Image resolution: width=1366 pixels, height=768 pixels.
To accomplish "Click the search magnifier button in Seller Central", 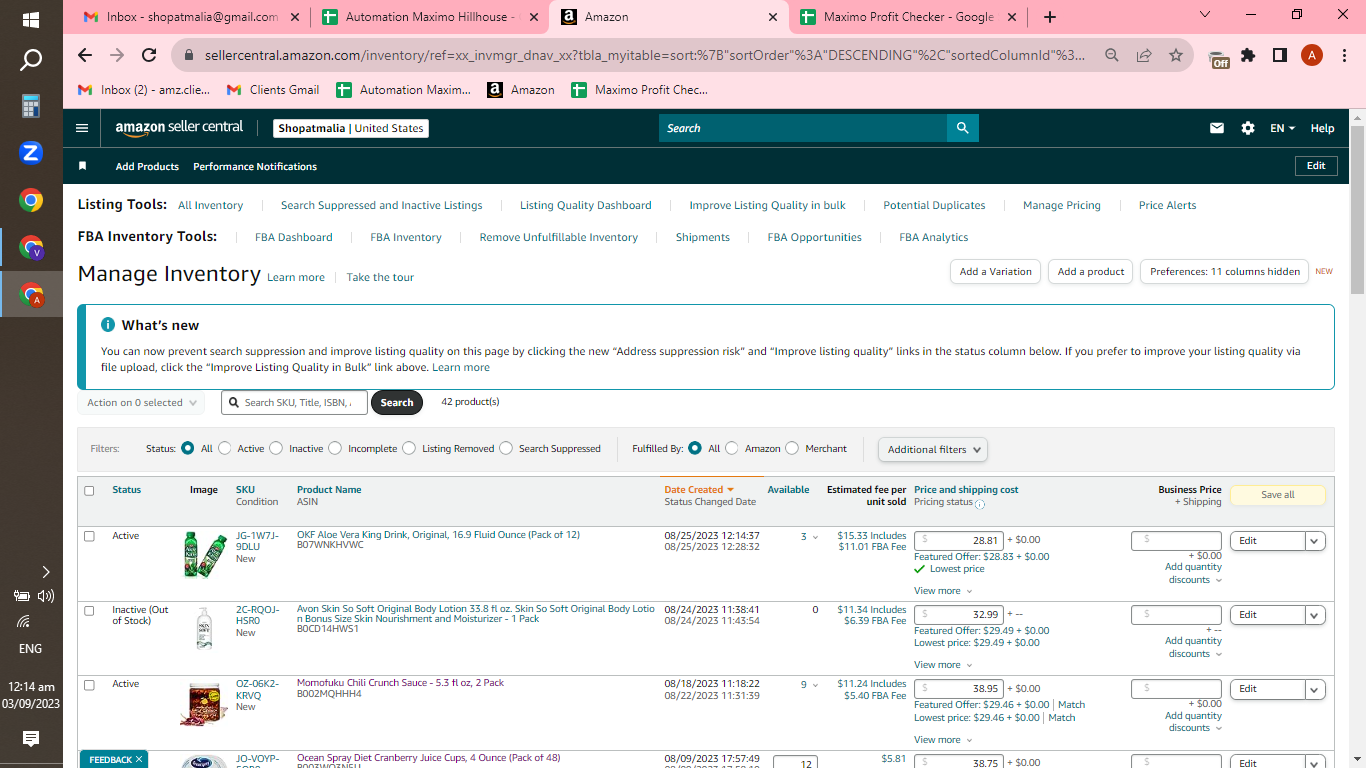I will click(962, 128).
